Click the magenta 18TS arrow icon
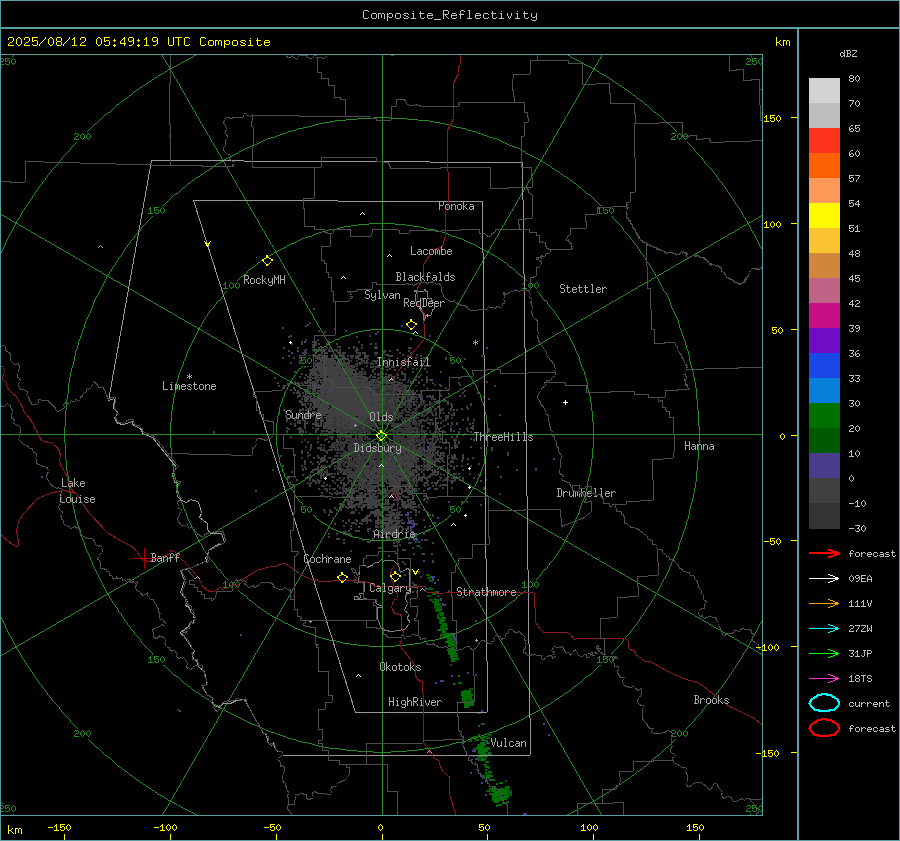Screen dimensions: 900x841 [824, 679]
